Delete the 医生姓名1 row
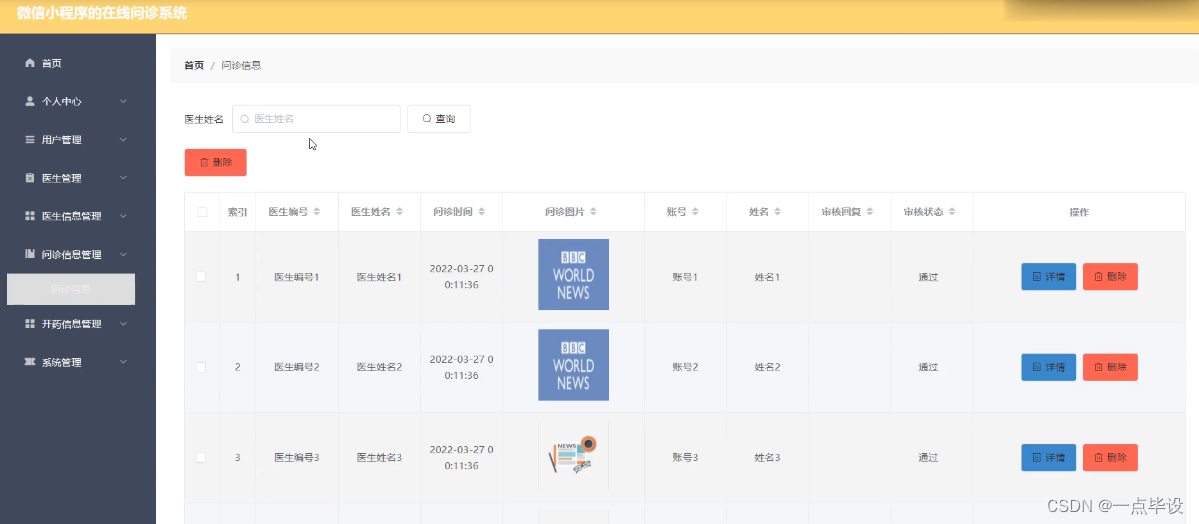This screenshot has width=1199, height=524. pyautogui.click(x=1110, y=277)
